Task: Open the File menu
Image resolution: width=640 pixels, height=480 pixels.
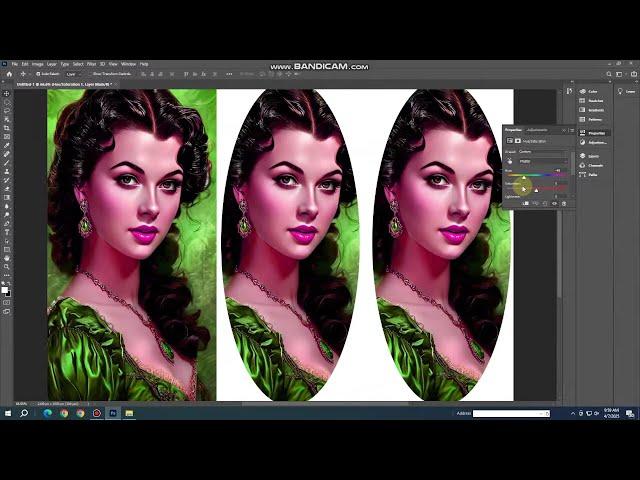Action: click(15, 64)
